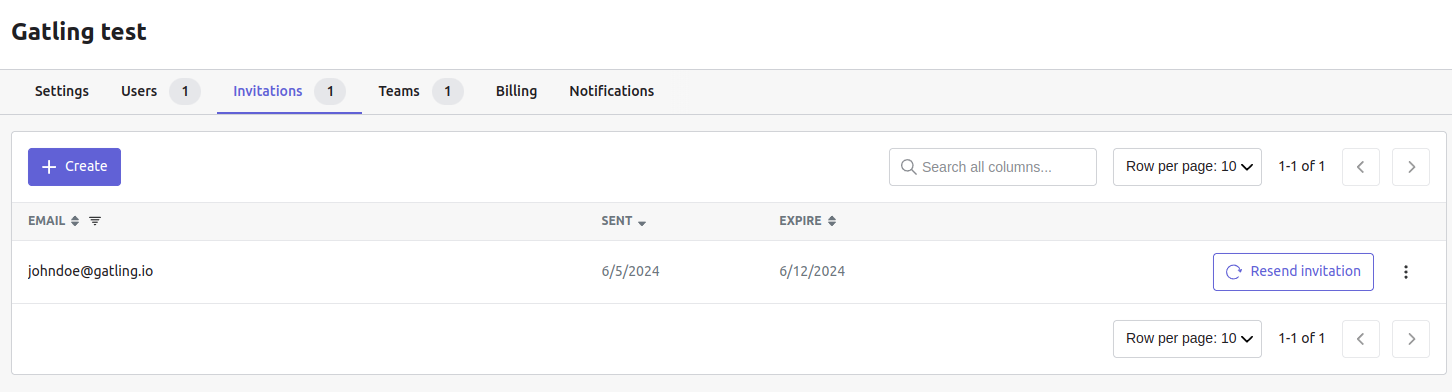Expand top Row per page dropdown
This screenshot has width=1452, height=392.
[1187, 167]
